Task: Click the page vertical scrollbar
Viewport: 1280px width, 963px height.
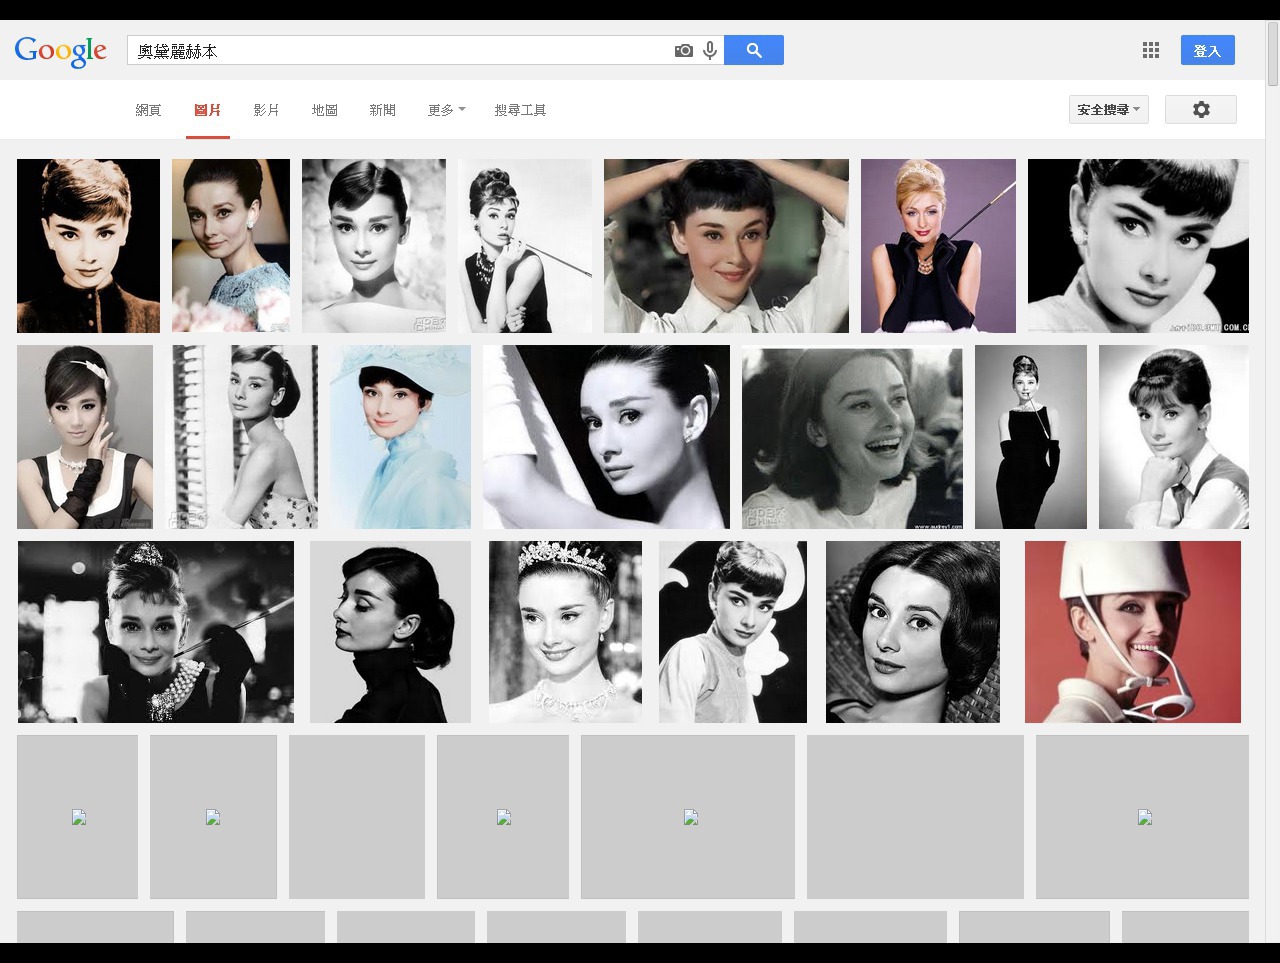Action: click(1272, 55)
